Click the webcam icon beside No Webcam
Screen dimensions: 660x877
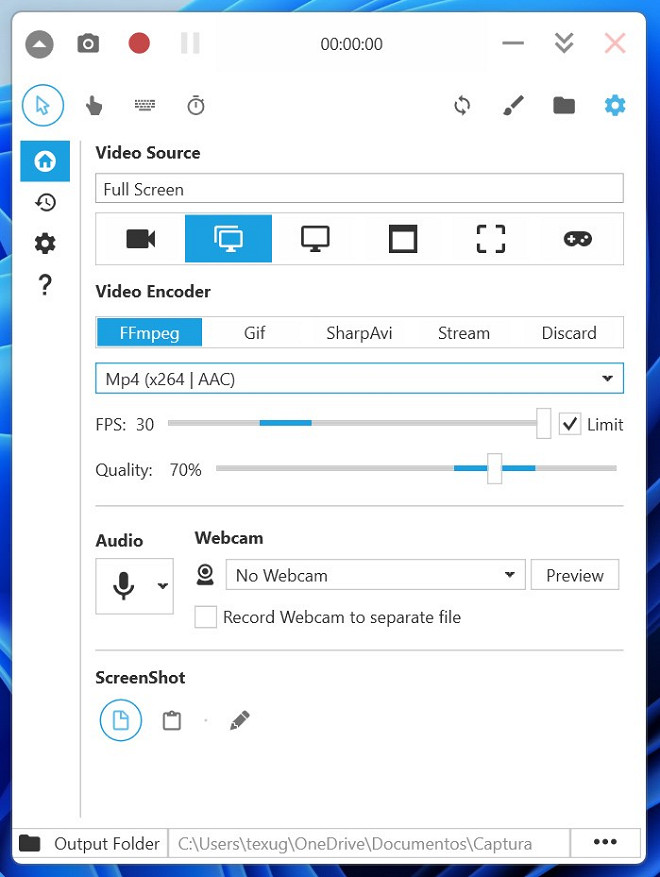(205, 574)
